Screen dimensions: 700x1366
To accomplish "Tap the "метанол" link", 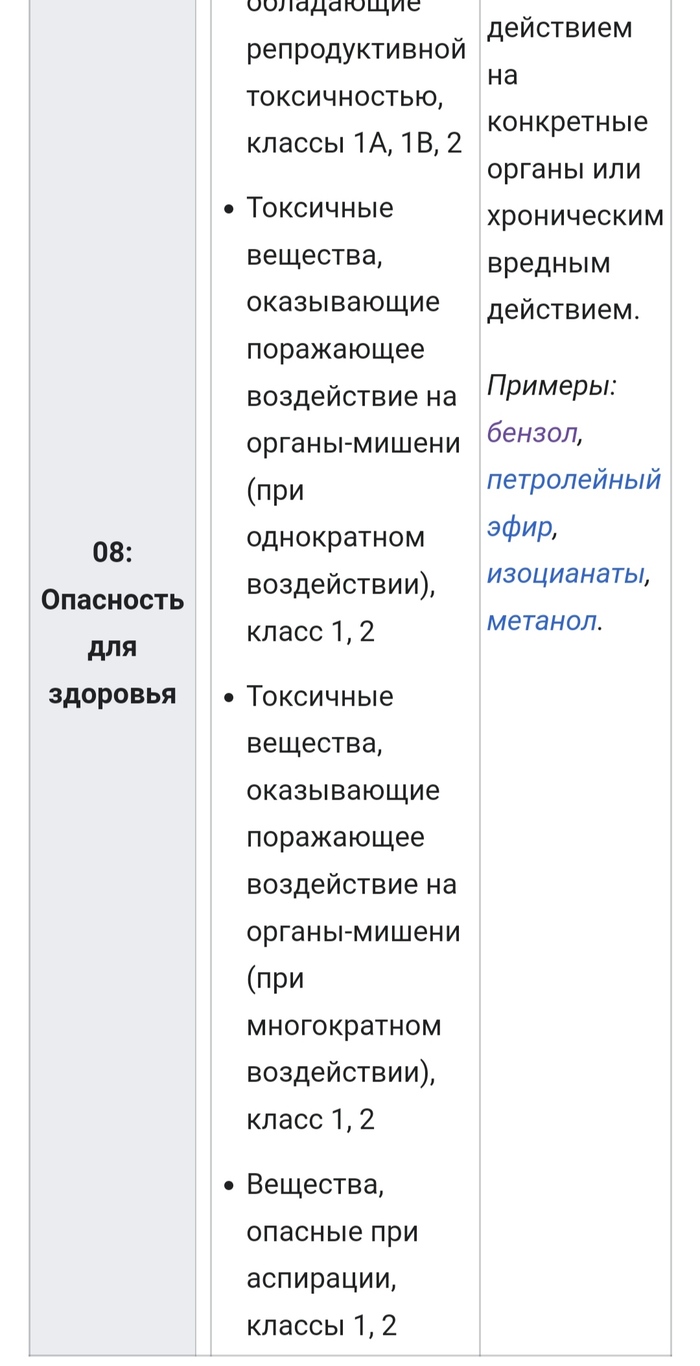I will pyautogui.click(x=542, y=621).
